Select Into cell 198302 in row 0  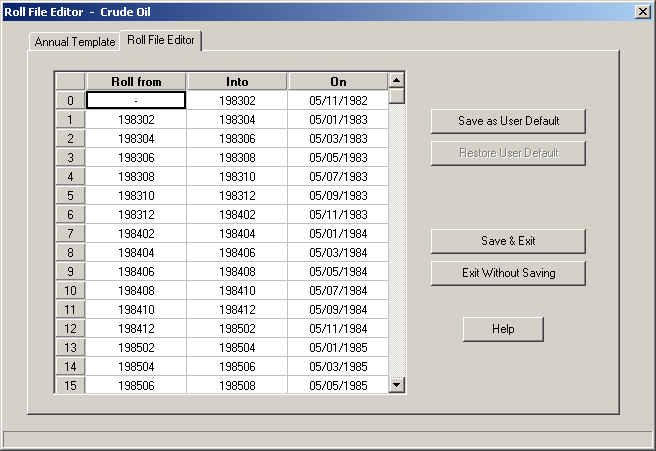[237, 100]
